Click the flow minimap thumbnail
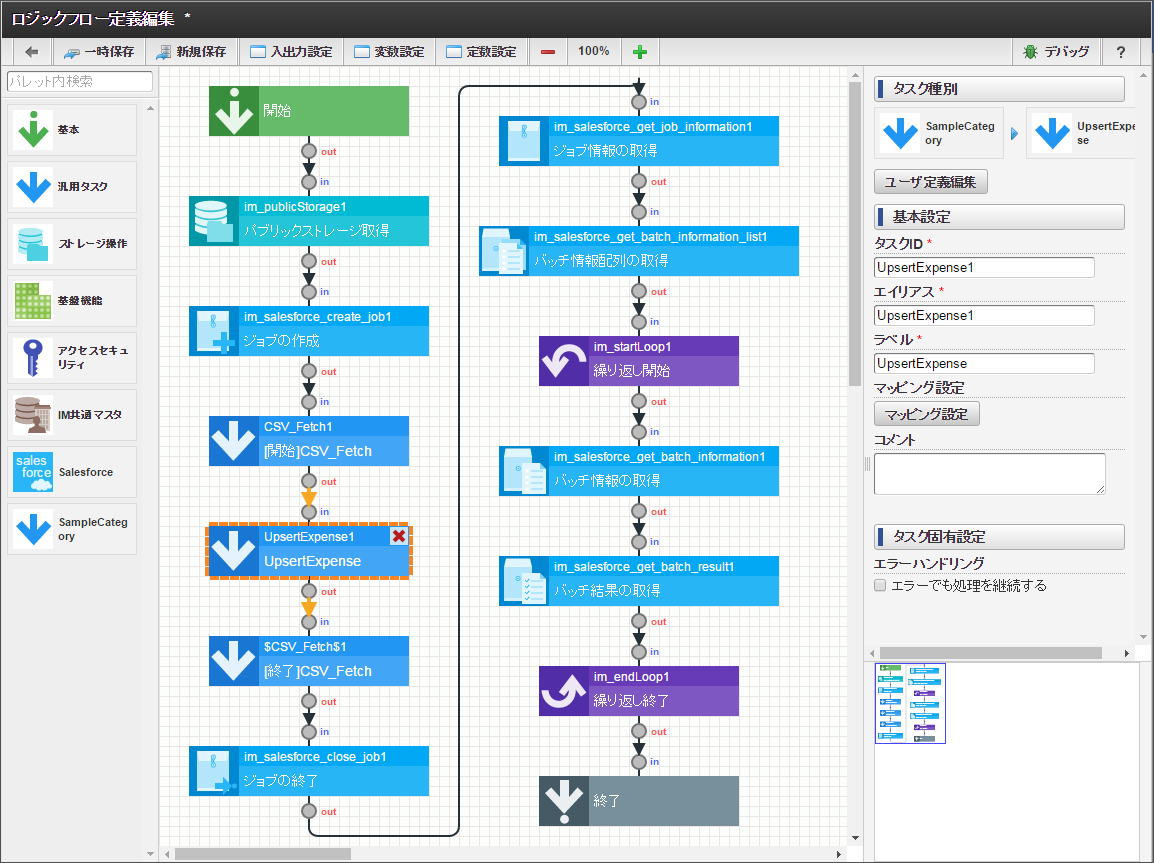This screenshot has width=1154, height=863. tap(910, 703)
